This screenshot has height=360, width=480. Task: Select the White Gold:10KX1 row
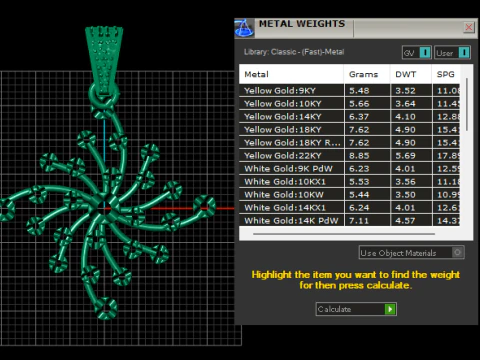click(349, 182)
